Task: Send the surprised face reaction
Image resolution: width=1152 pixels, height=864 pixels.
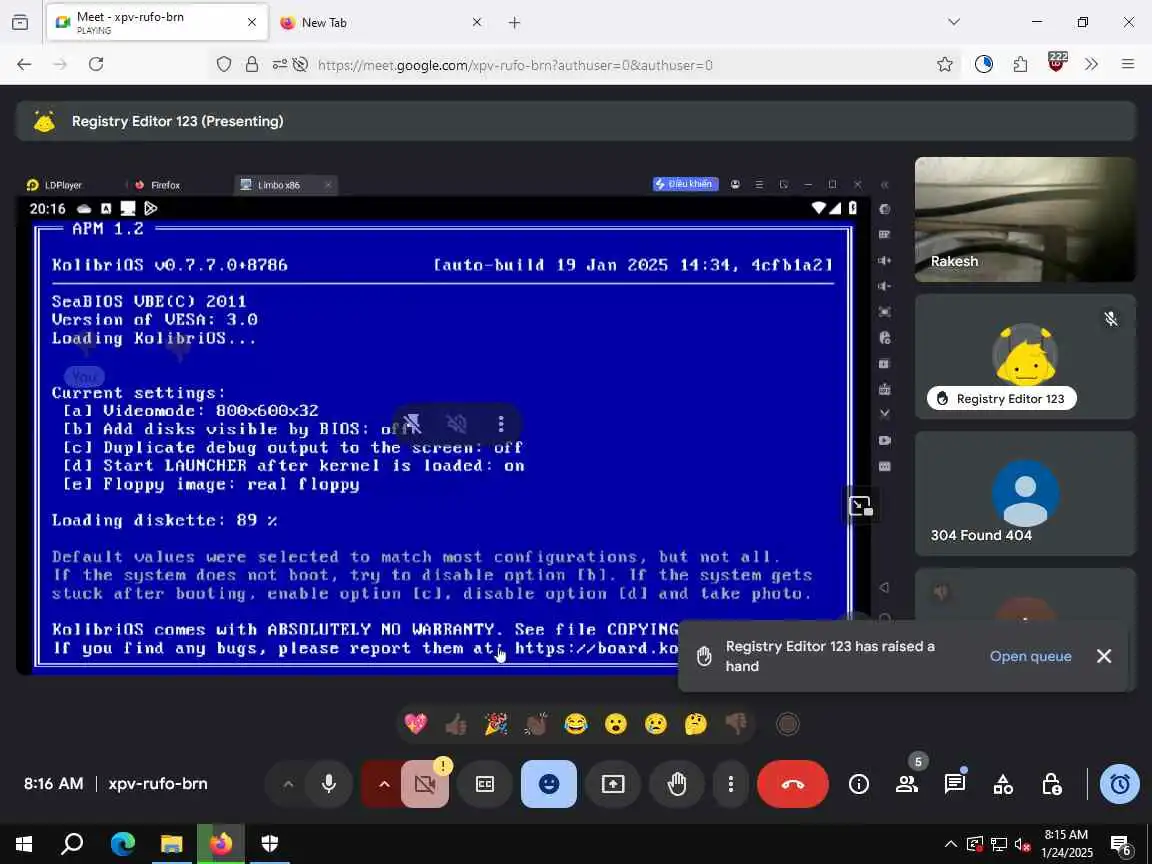Action: click(x=616, y=724)
